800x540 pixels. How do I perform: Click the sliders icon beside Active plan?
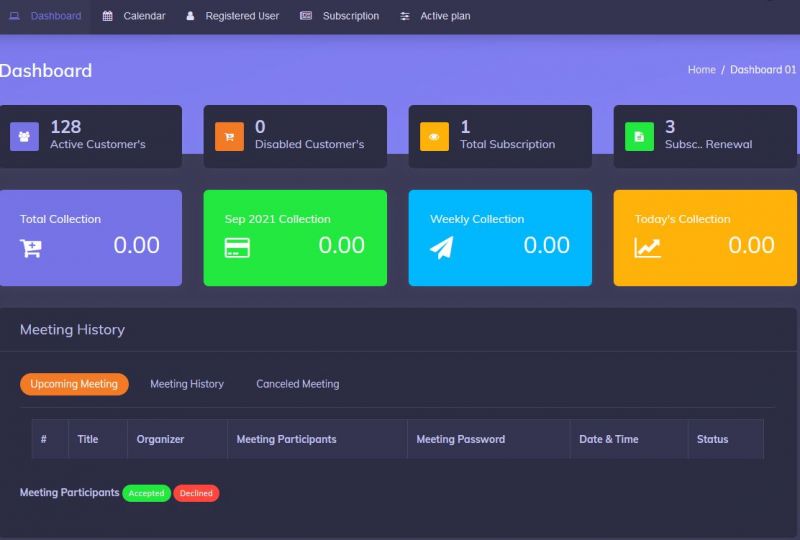[405, 16]
